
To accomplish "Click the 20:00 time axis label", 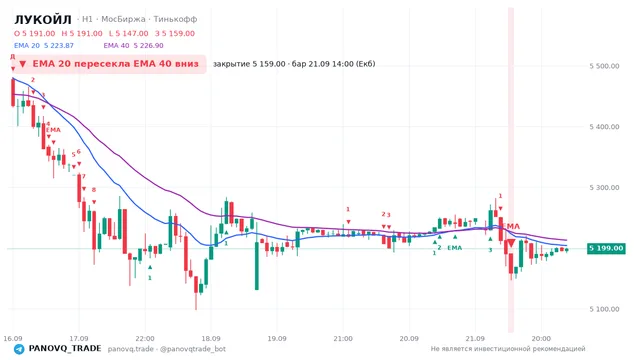I will point(541,338).
